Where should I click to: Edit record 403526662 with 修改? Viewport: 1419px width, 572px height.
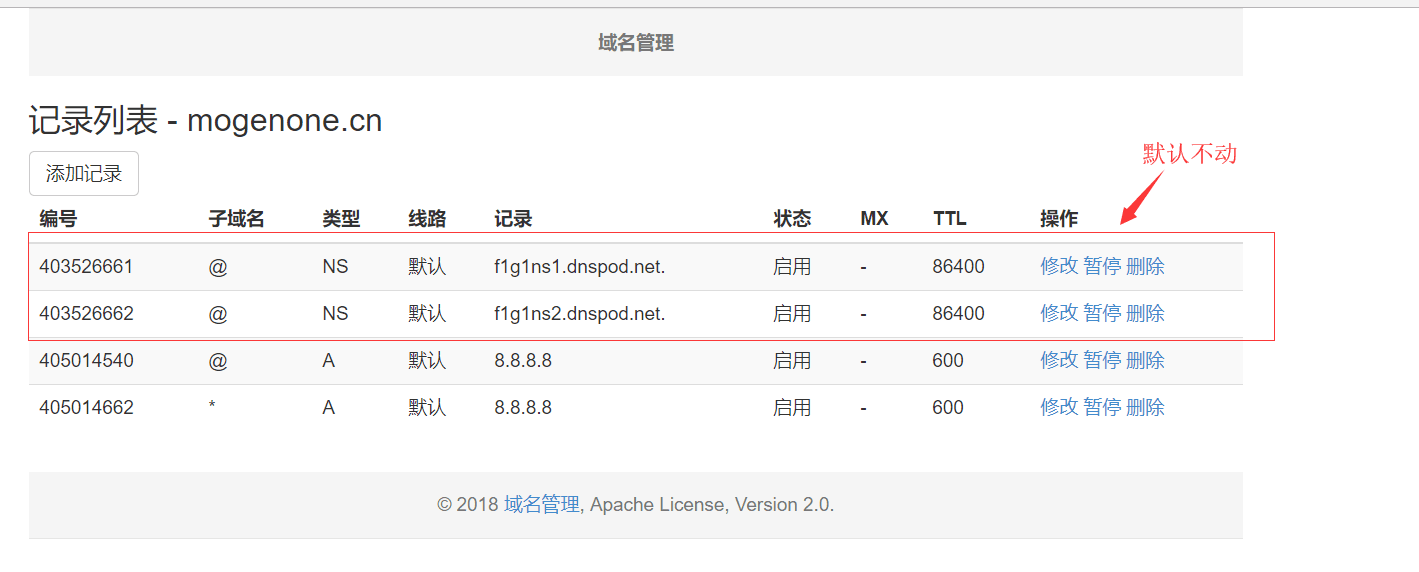1059,313
